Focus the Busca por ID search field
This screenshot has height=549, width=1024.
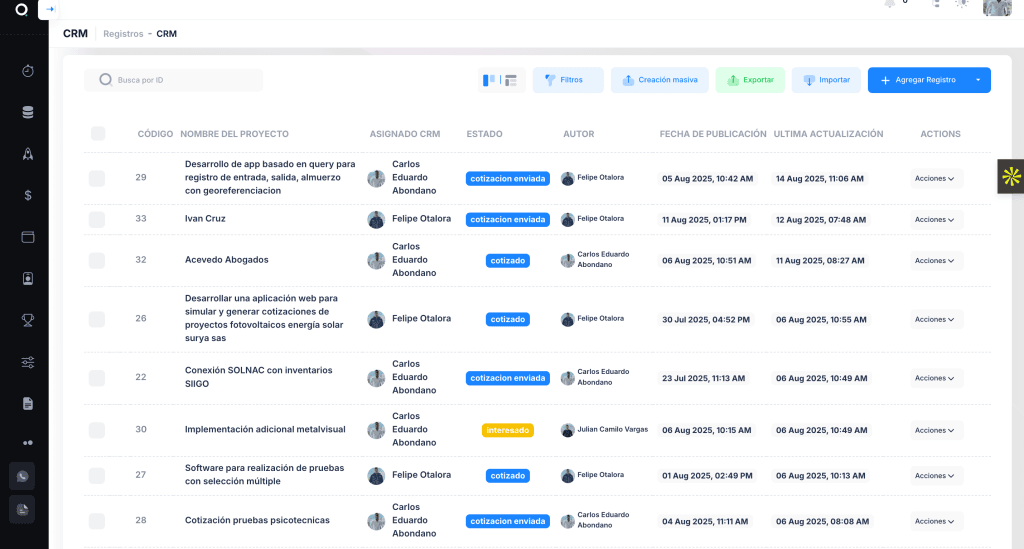coord(180,80)
